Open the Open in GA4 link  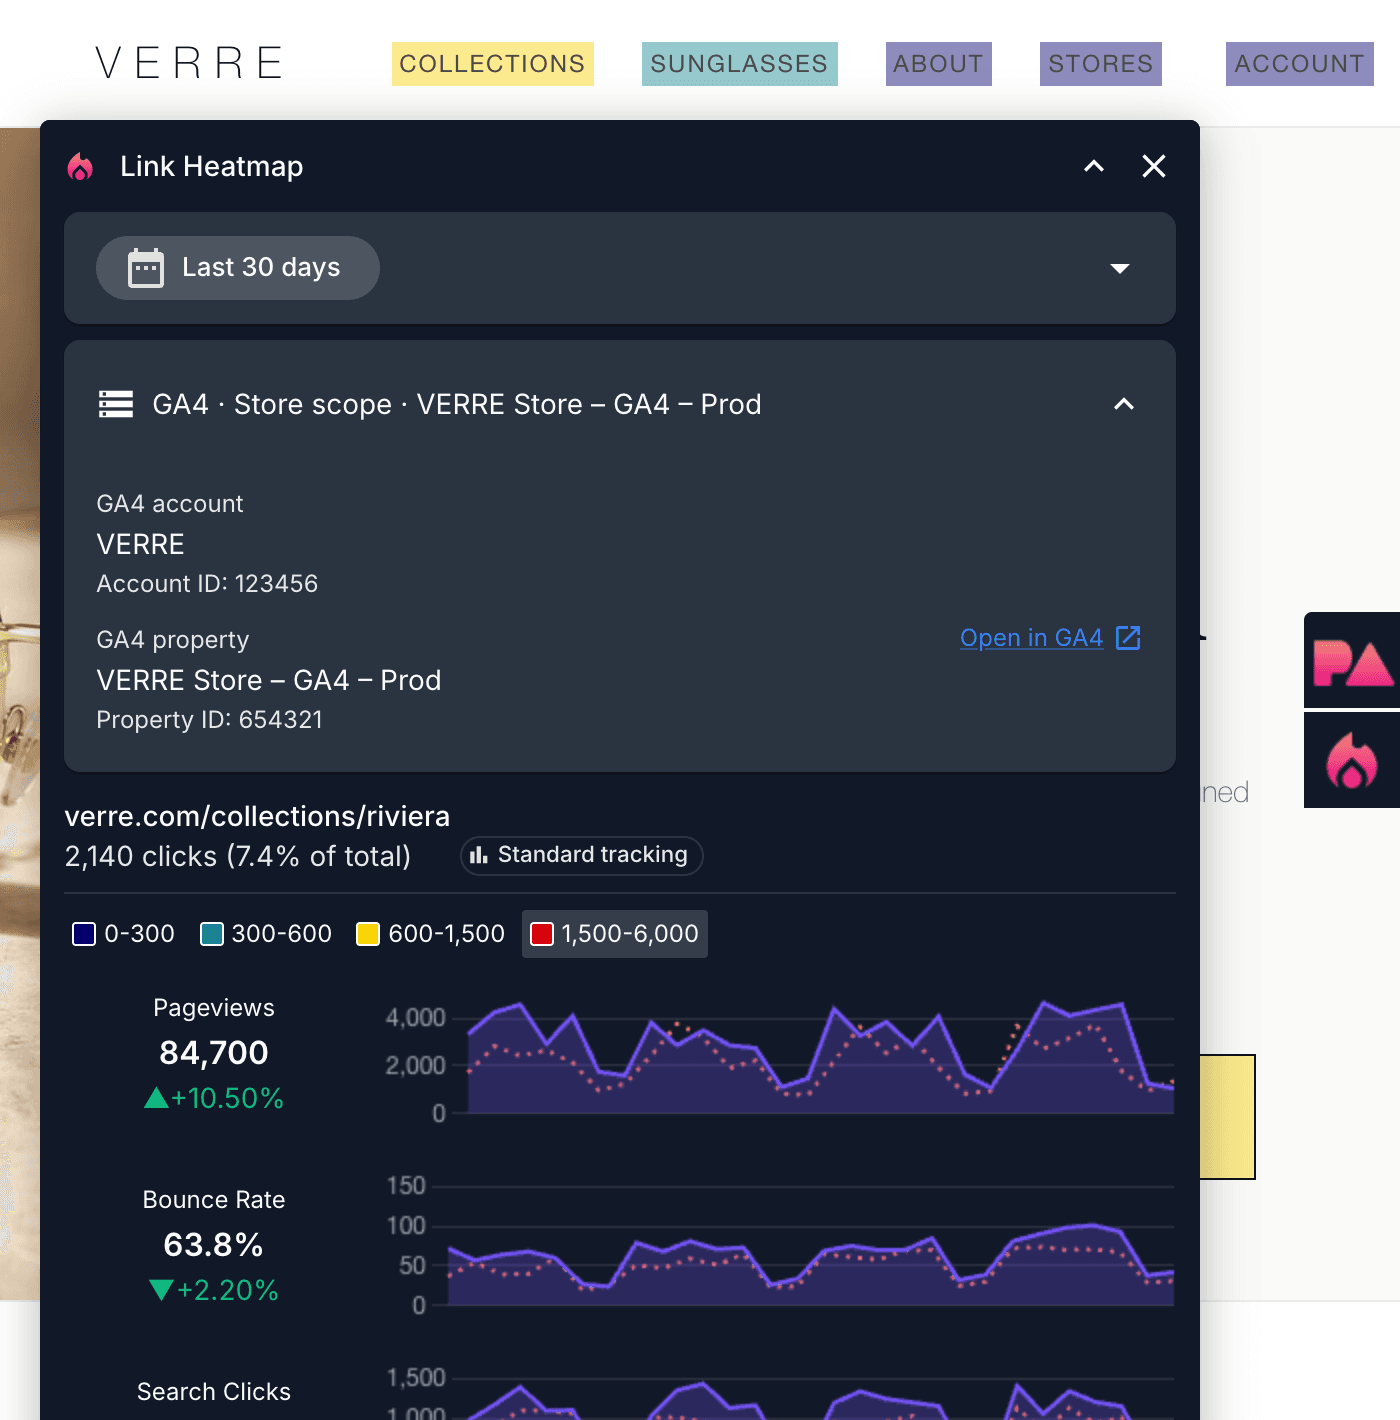pos(1031,638)
